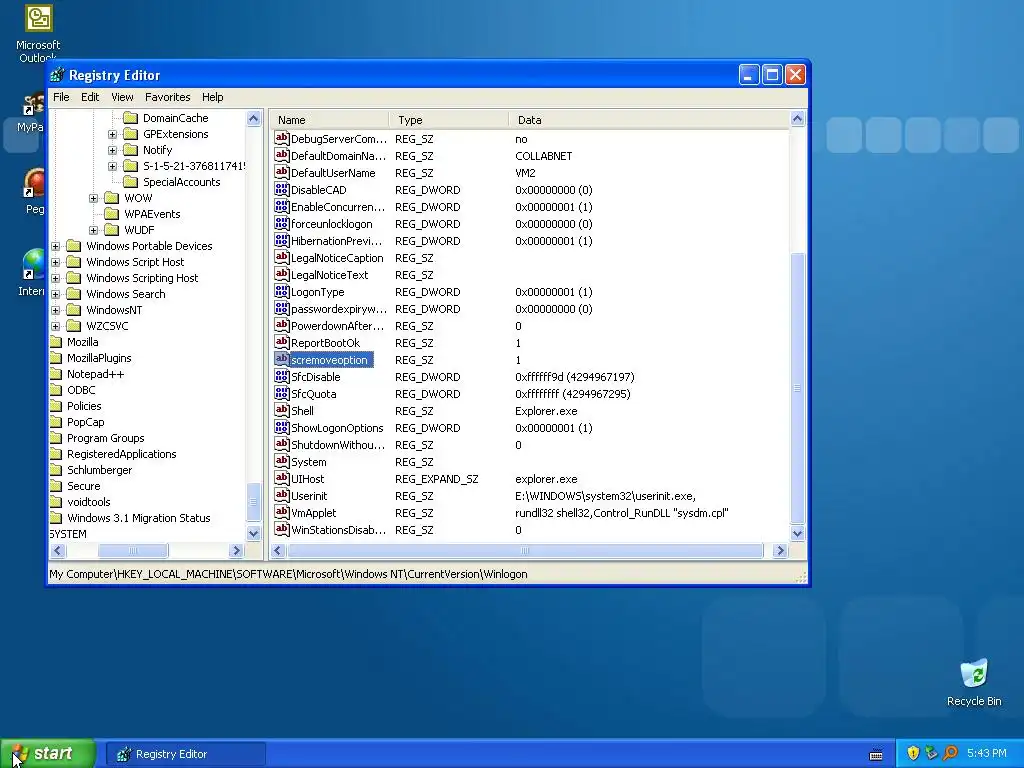Viewport: 1024px width, 768px height.
Task: Expand the WZCSVC tree node
Action: (x=56, y=326)
